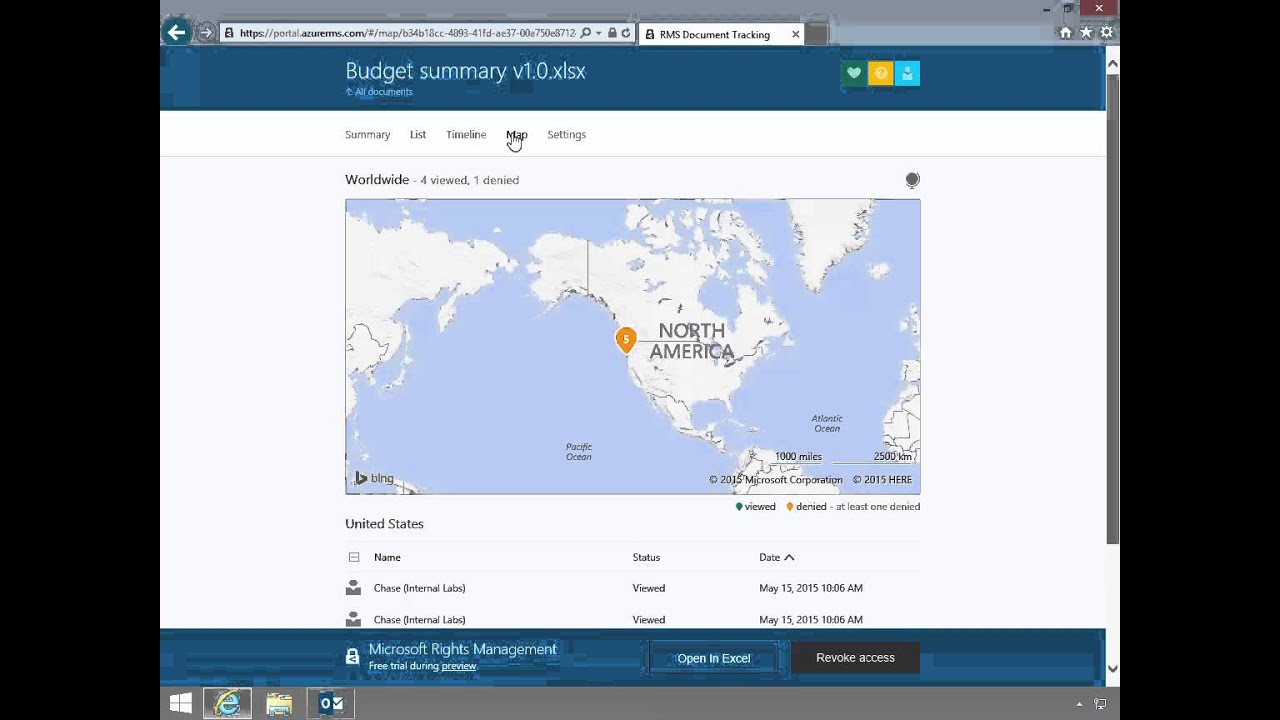This screenshot has height=720, width=1280.
Task: Select Viewed status in first Chase row
Action: tap(648, 588)
